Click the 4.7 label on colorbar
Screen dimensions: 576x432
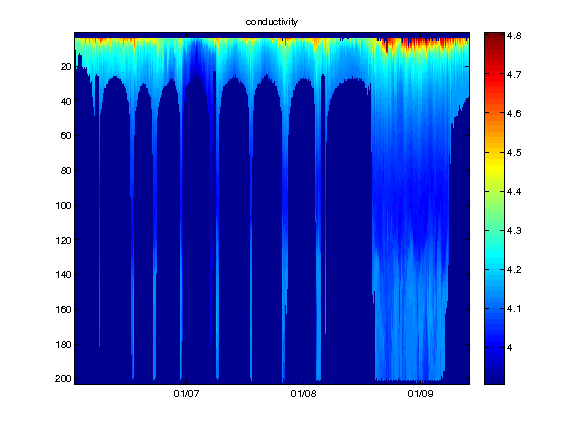[x=514, y=75]
